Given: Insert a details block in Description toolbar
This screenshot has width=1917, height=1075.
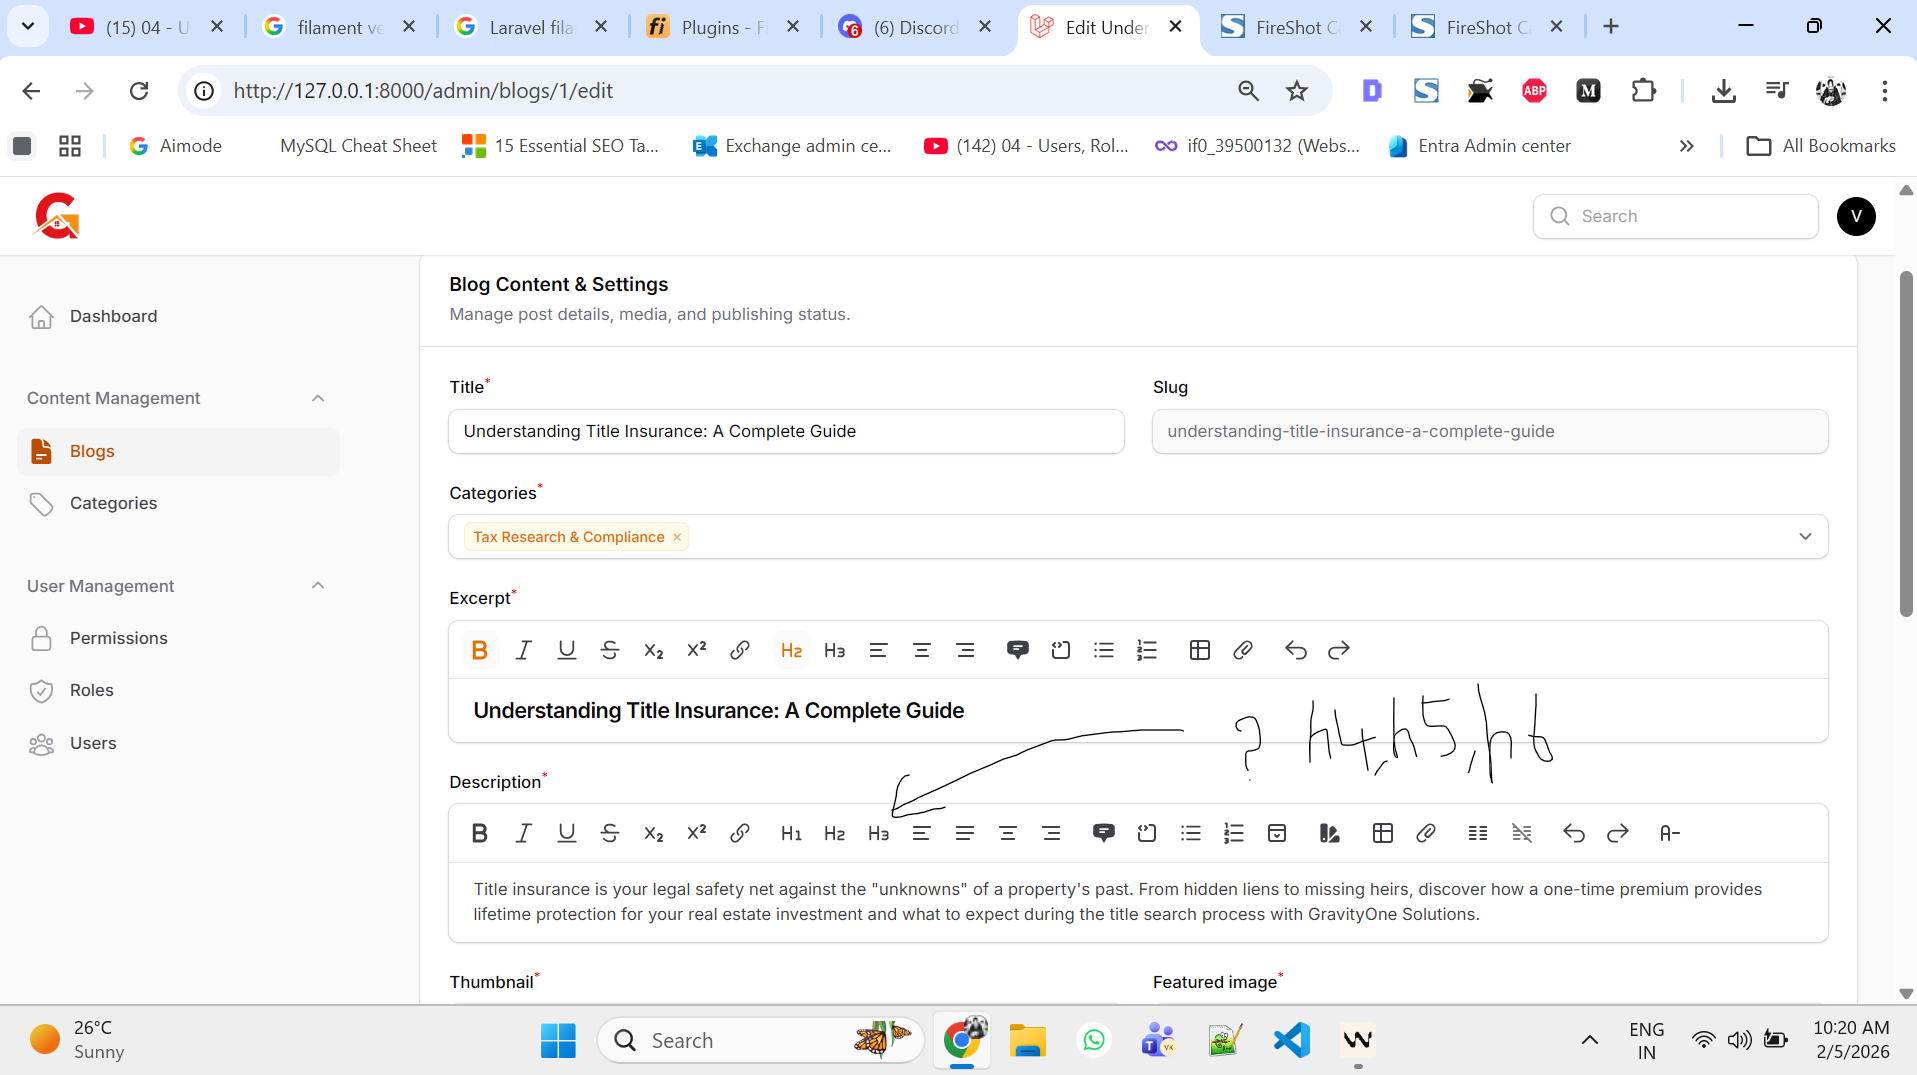Looking at the screenshot, I should (1277, 833).
